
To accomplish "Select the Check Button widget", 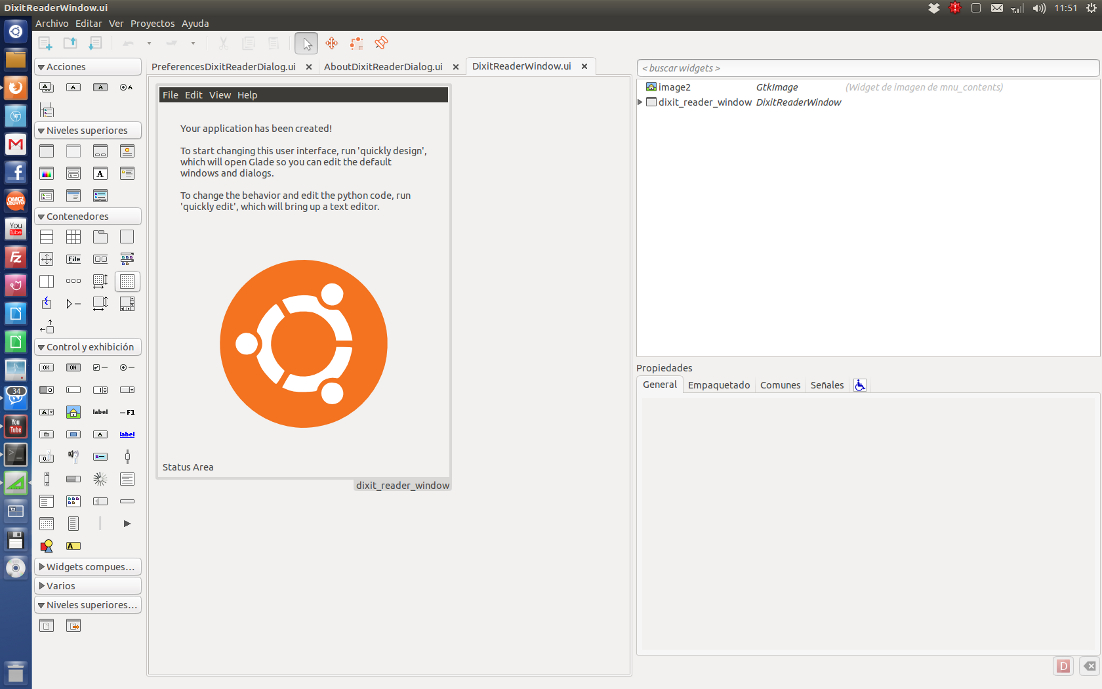I will point(101,368).
